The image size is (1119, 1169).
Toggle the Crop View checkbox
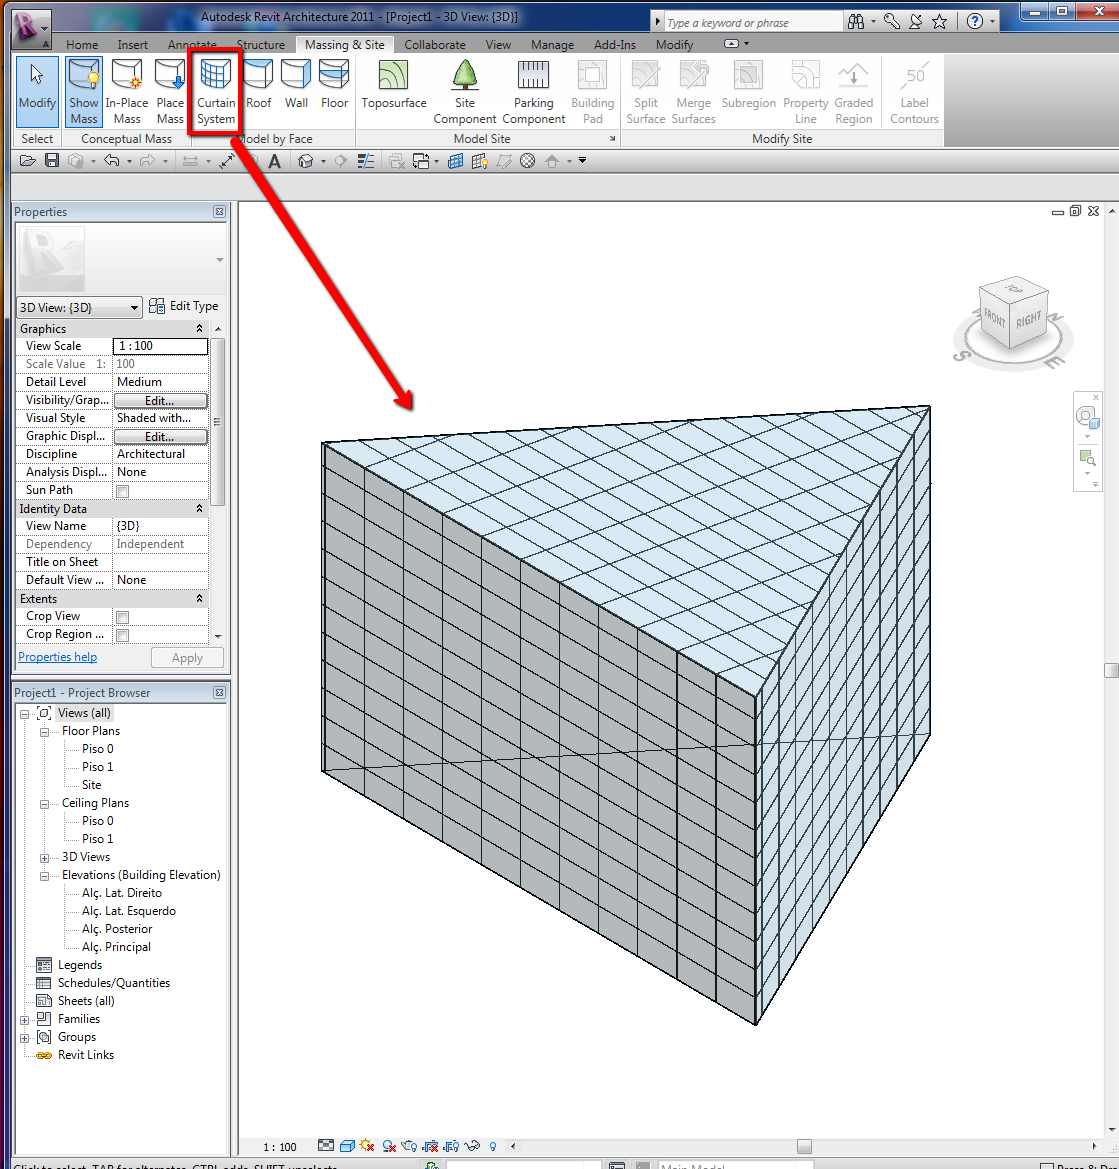tap(122, 617)
